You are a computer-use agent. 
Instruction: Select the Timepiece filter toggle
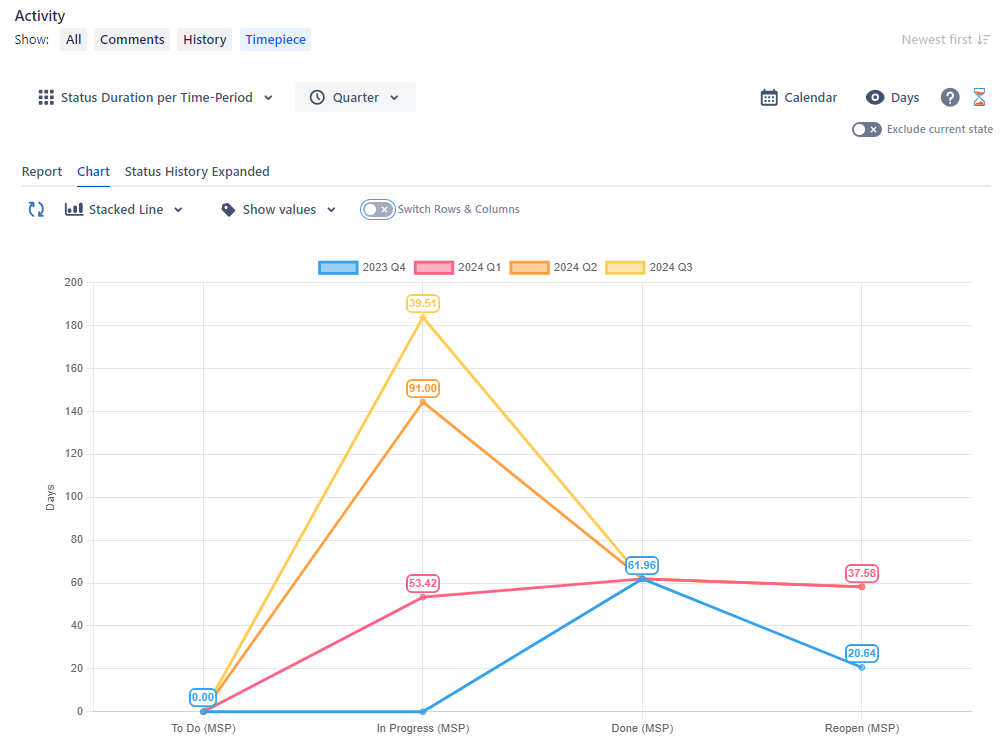[x=275, y=39]
